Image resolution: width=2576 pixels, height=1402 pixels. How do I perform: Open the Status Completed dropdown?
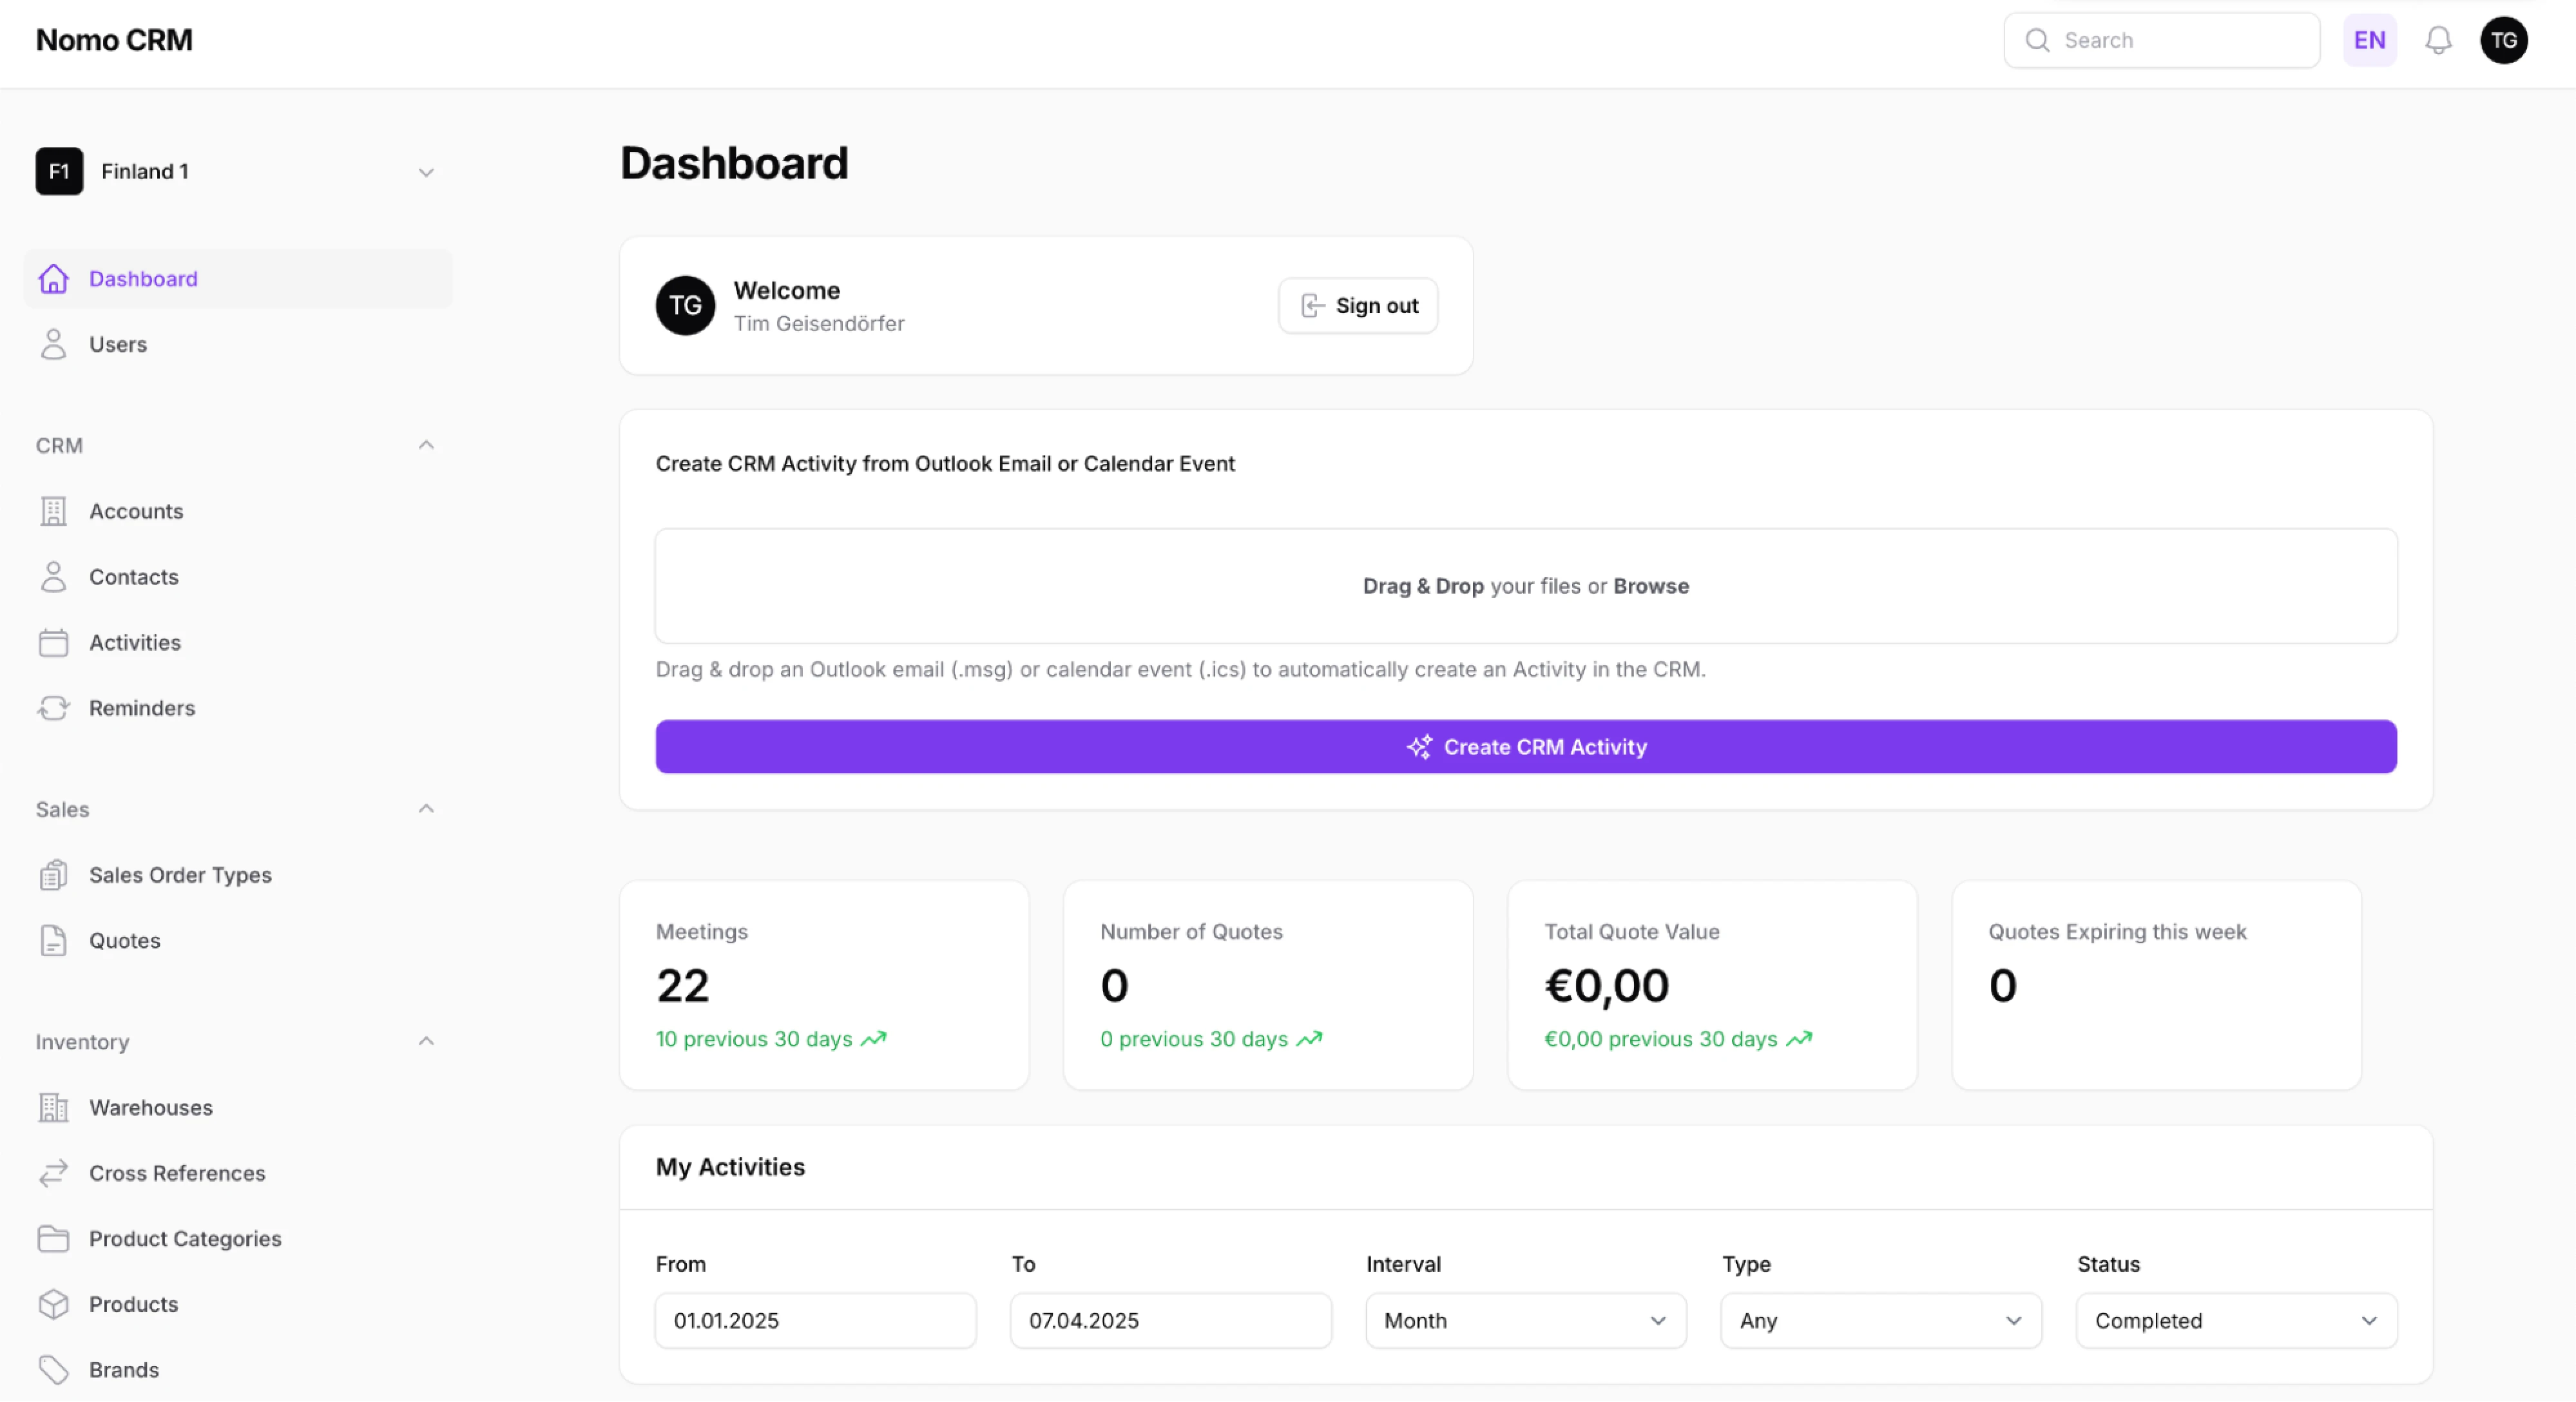(x=2235, y=1320)
